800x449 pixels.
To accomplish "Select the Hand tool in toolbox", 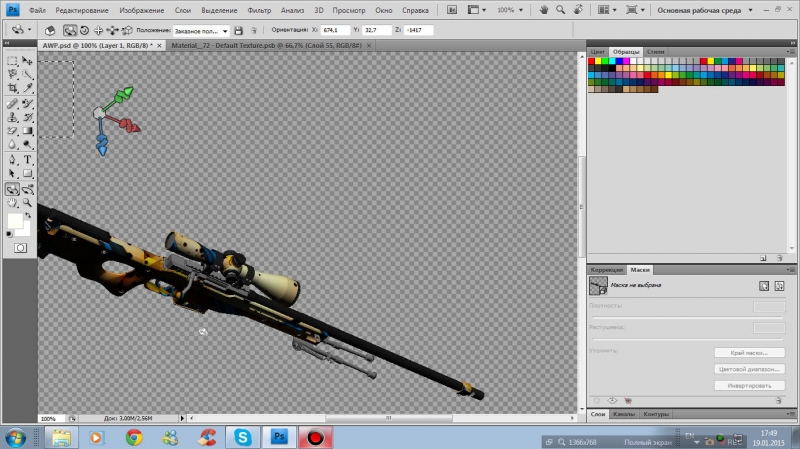I will click(x=12, y=203).
